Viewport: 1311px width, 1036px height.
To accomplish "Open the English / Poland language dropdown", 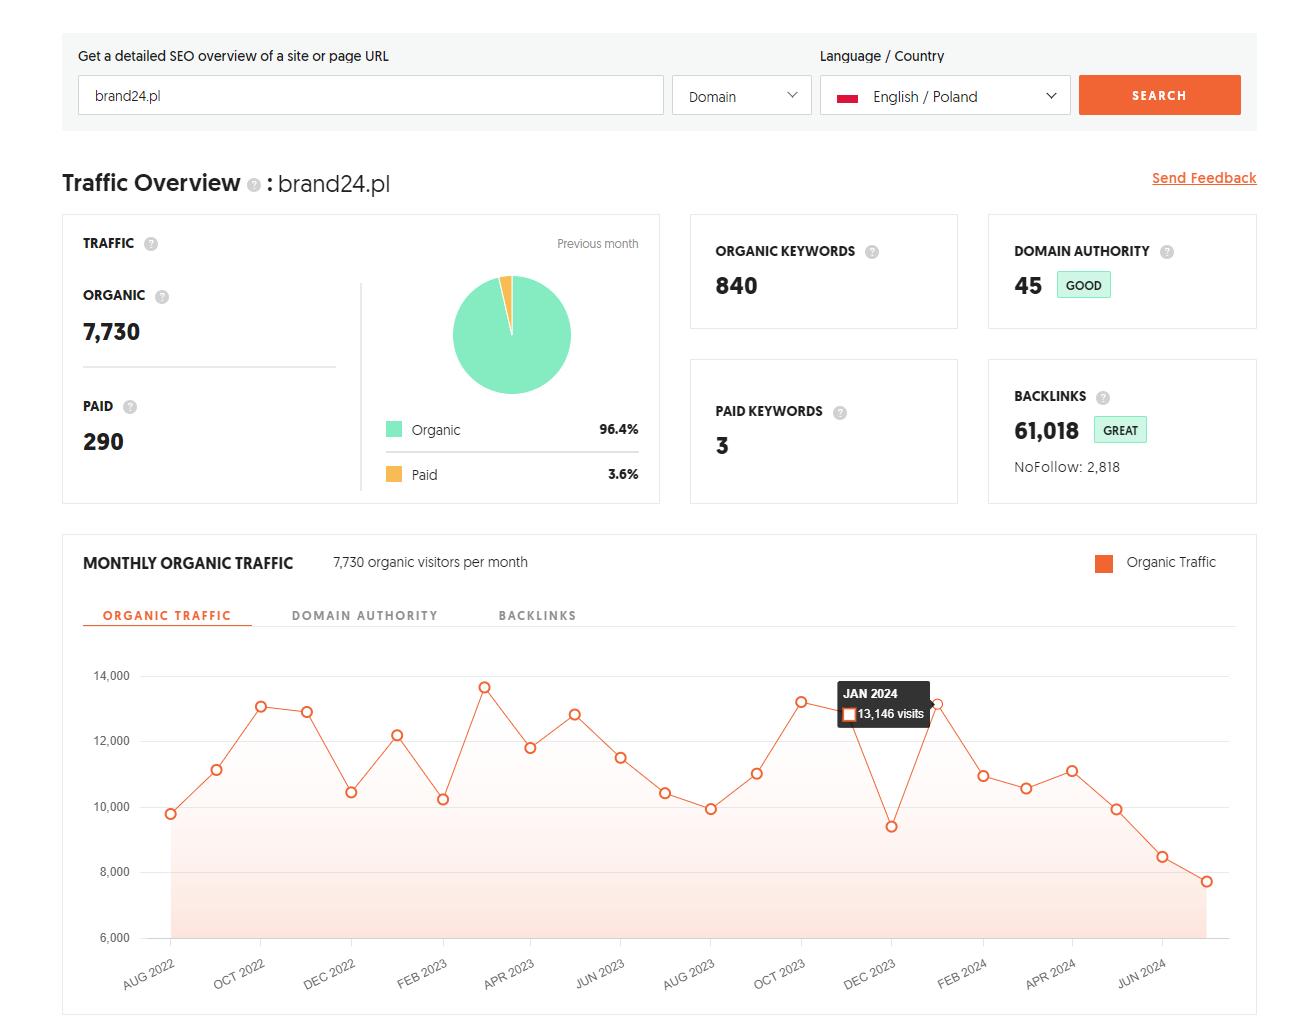I will tap(944, 95).
